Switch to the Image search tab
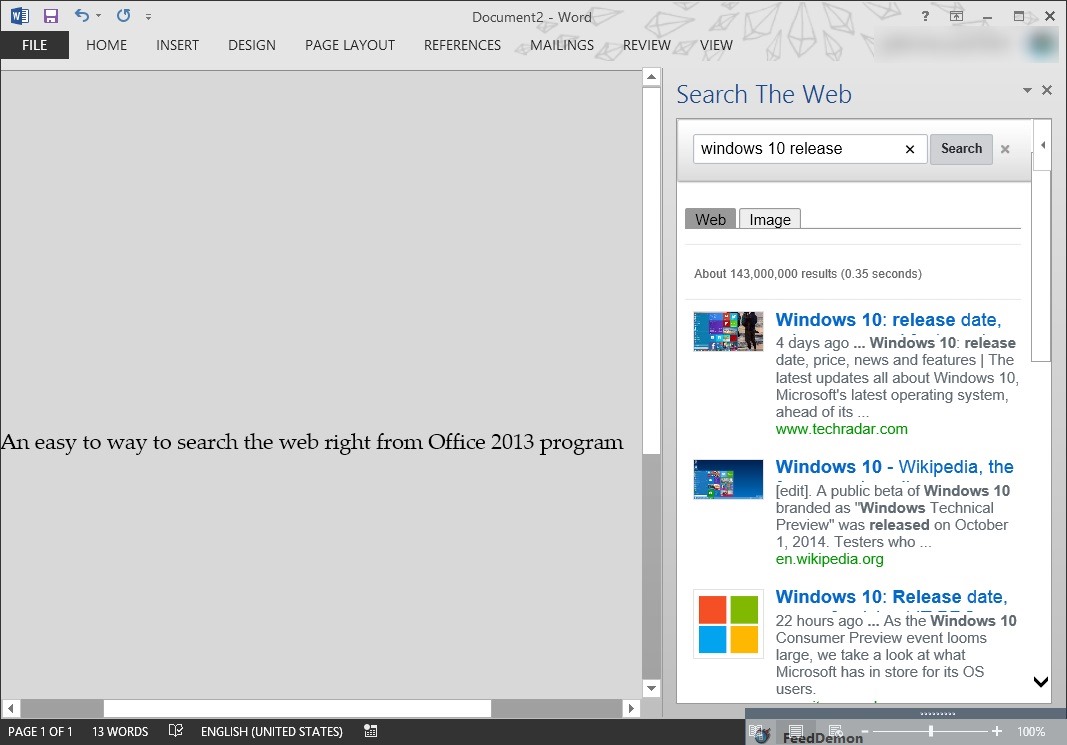 769,218
